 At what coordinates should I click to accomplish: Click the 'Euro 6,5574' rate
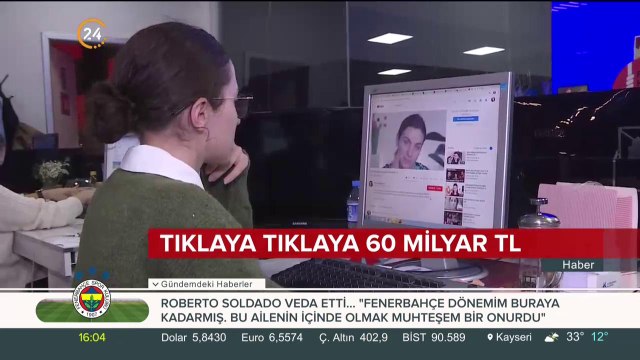point(272,338)
